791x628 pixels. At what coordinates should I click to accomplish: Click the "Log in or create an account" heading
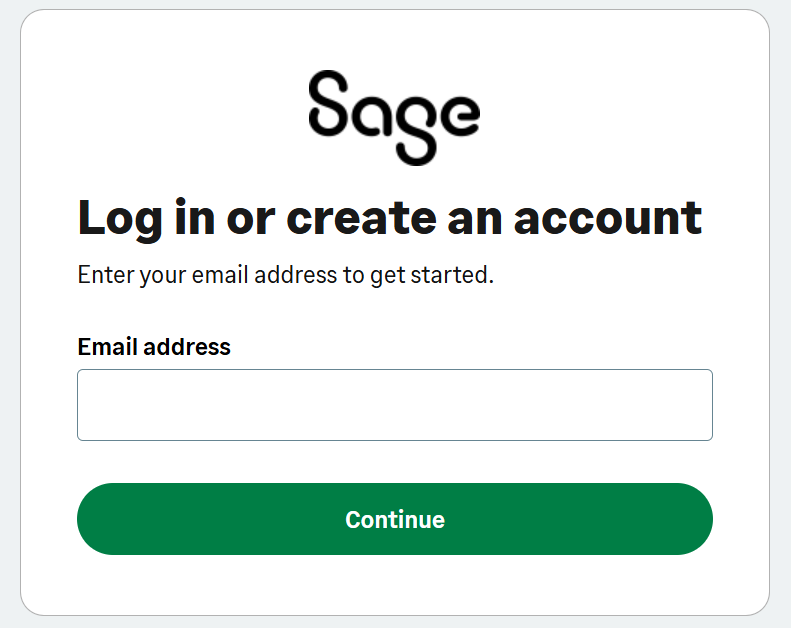390,218
